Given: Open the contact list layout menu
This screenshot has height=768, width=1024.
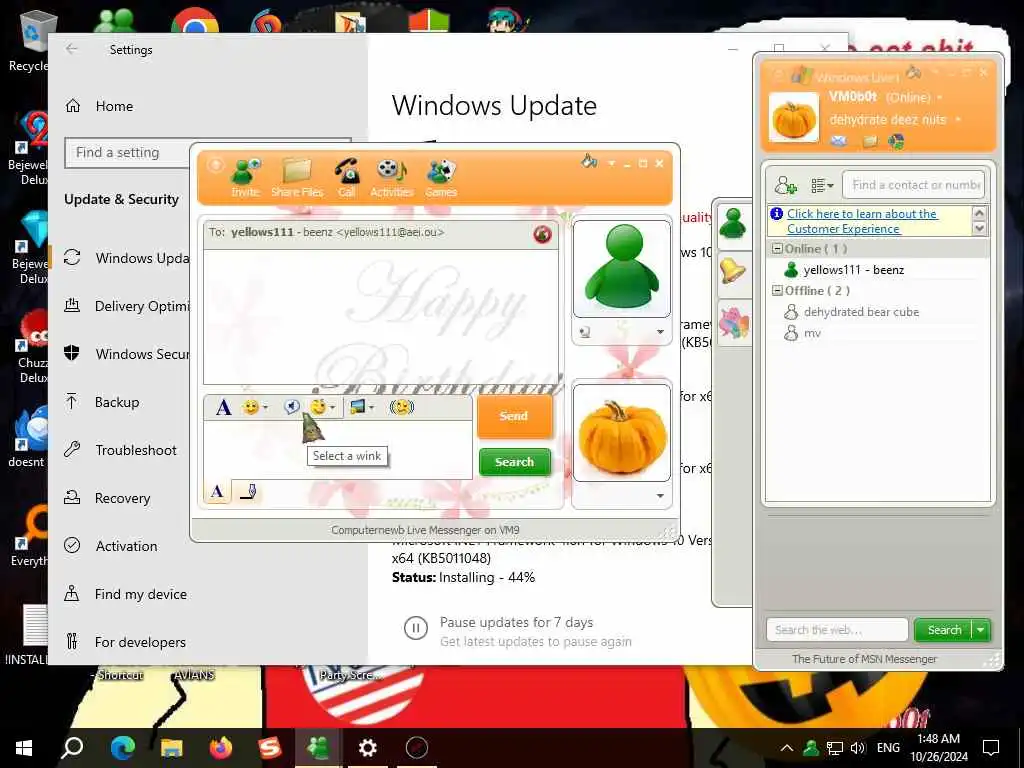Looking at the screenshot, I should (822, 185).
